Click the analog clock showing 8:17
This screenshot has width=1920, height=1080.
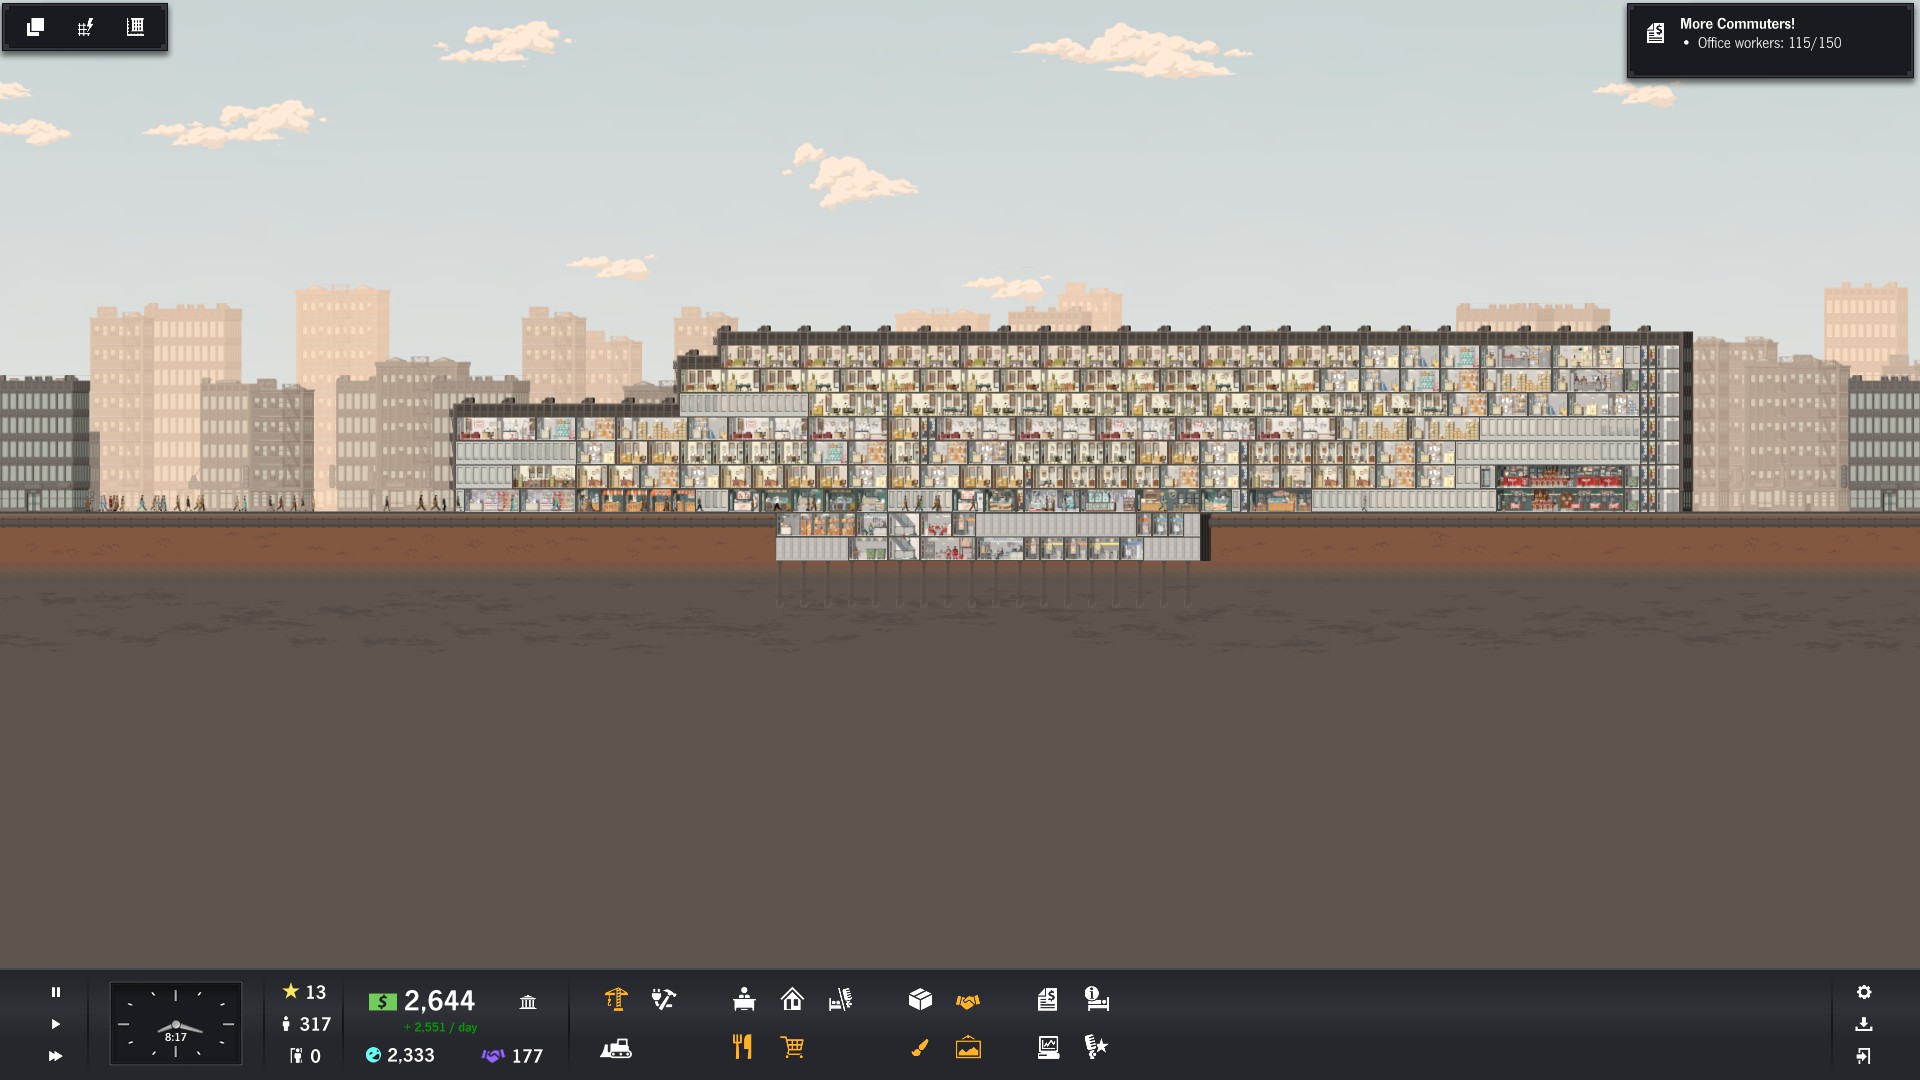click(175, 1023)
